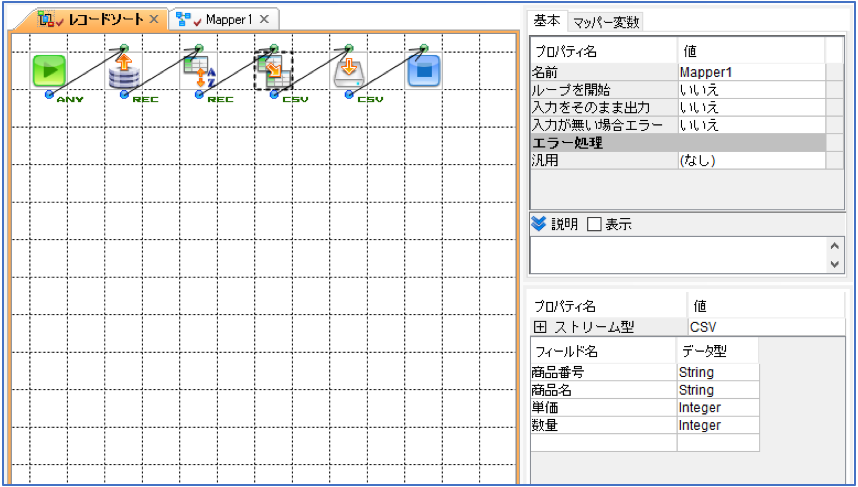Close the レコードソート tab

(x=154, y=20)
